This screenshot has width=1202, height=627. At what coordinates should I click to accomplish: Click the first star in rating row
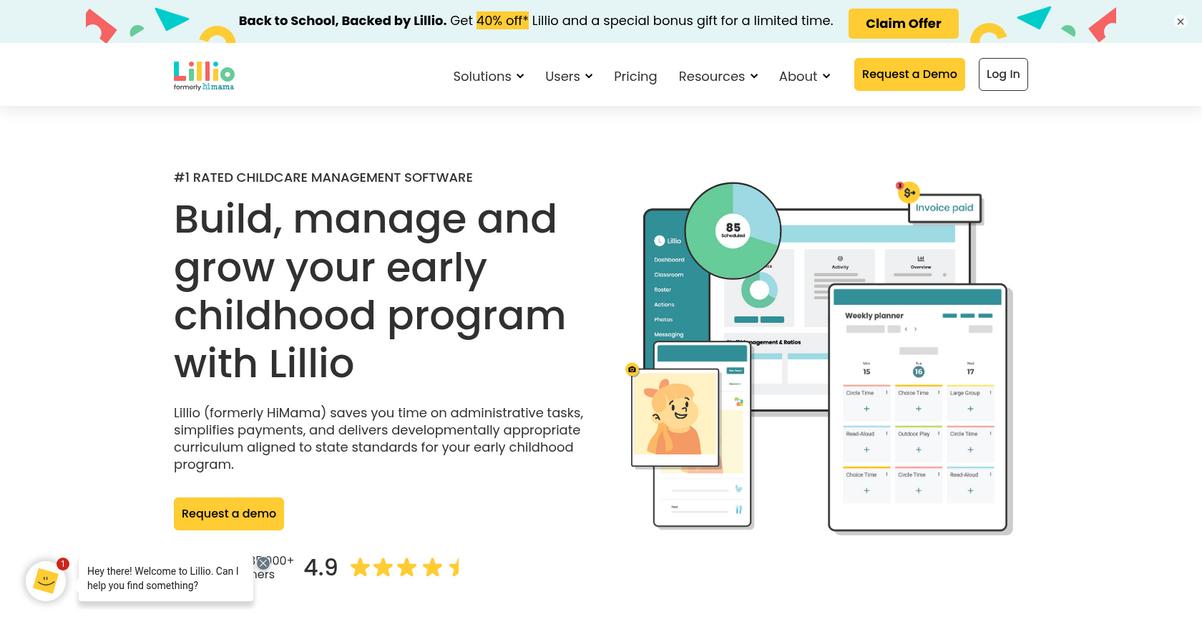pos(359,567)
